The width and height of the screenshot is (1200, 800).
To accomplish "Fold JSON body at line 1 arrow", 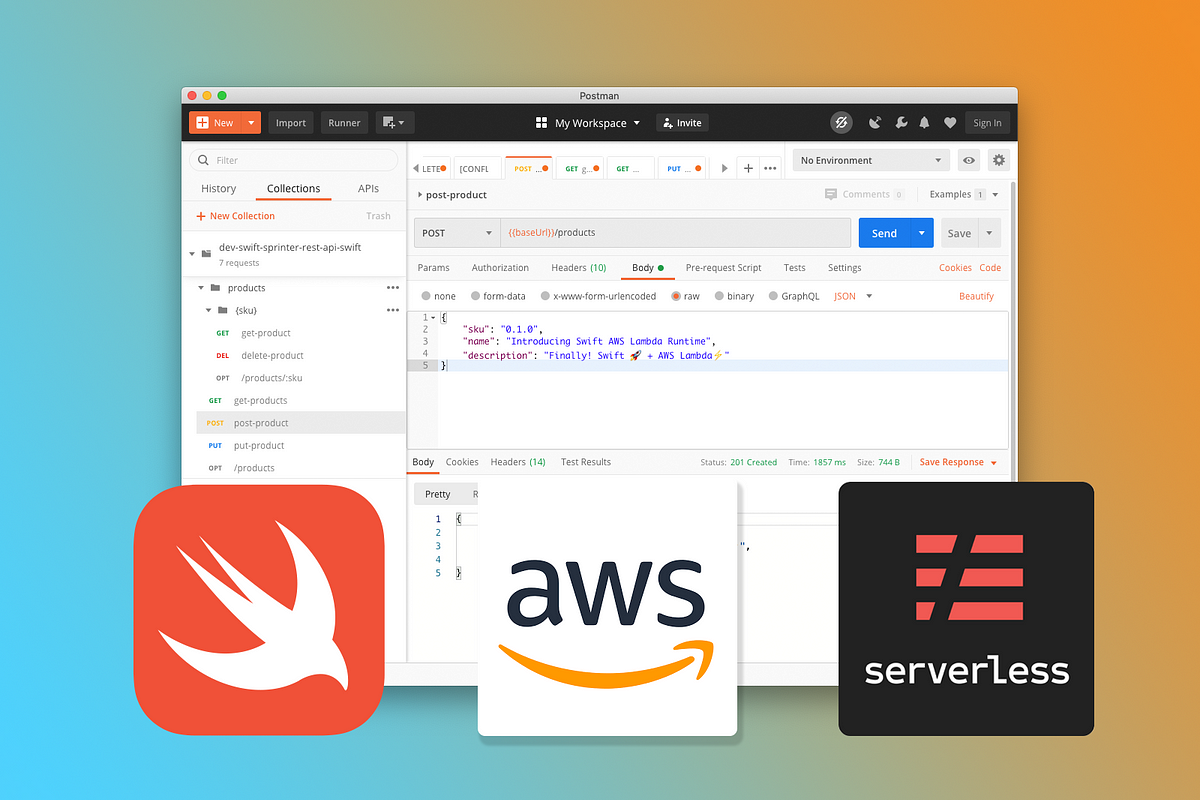I will point(432,318).
